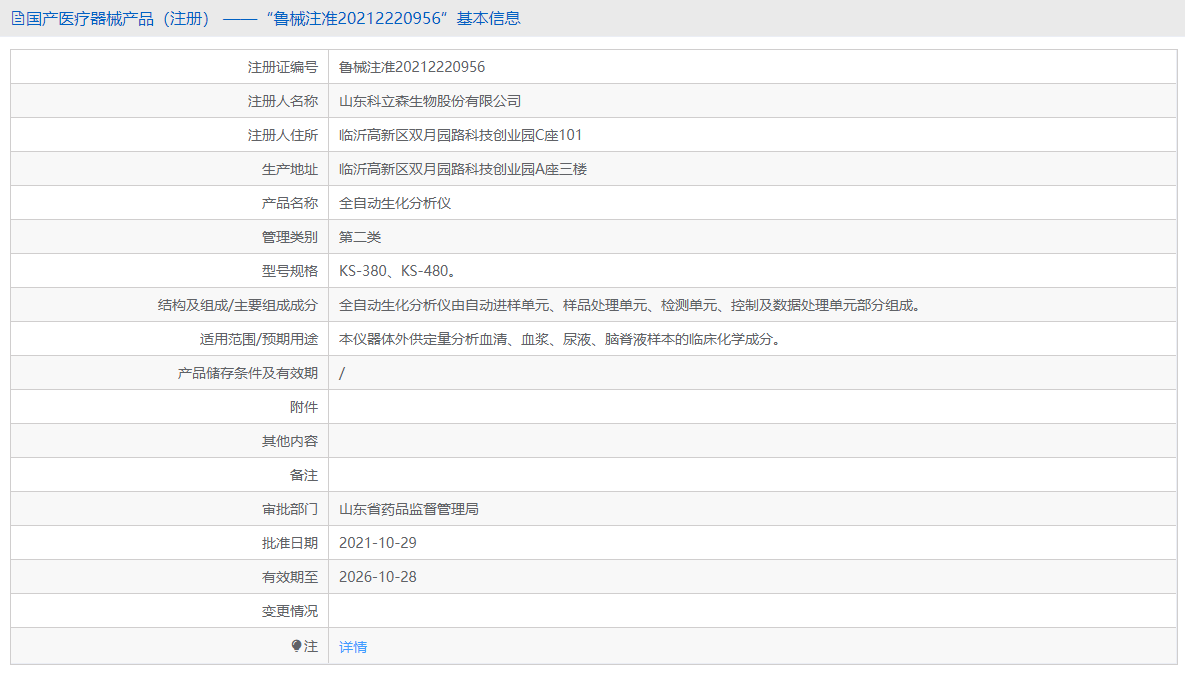Select approval department 山东省药品监督管理局
Screen dimensions: 1185x675
point(409,509)
